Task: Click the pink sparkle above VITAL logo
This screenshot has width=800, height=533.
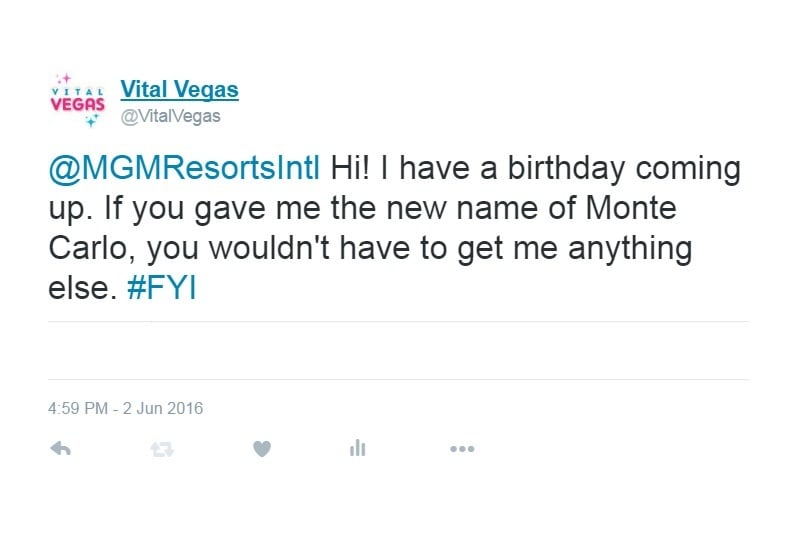Action: 64,79
